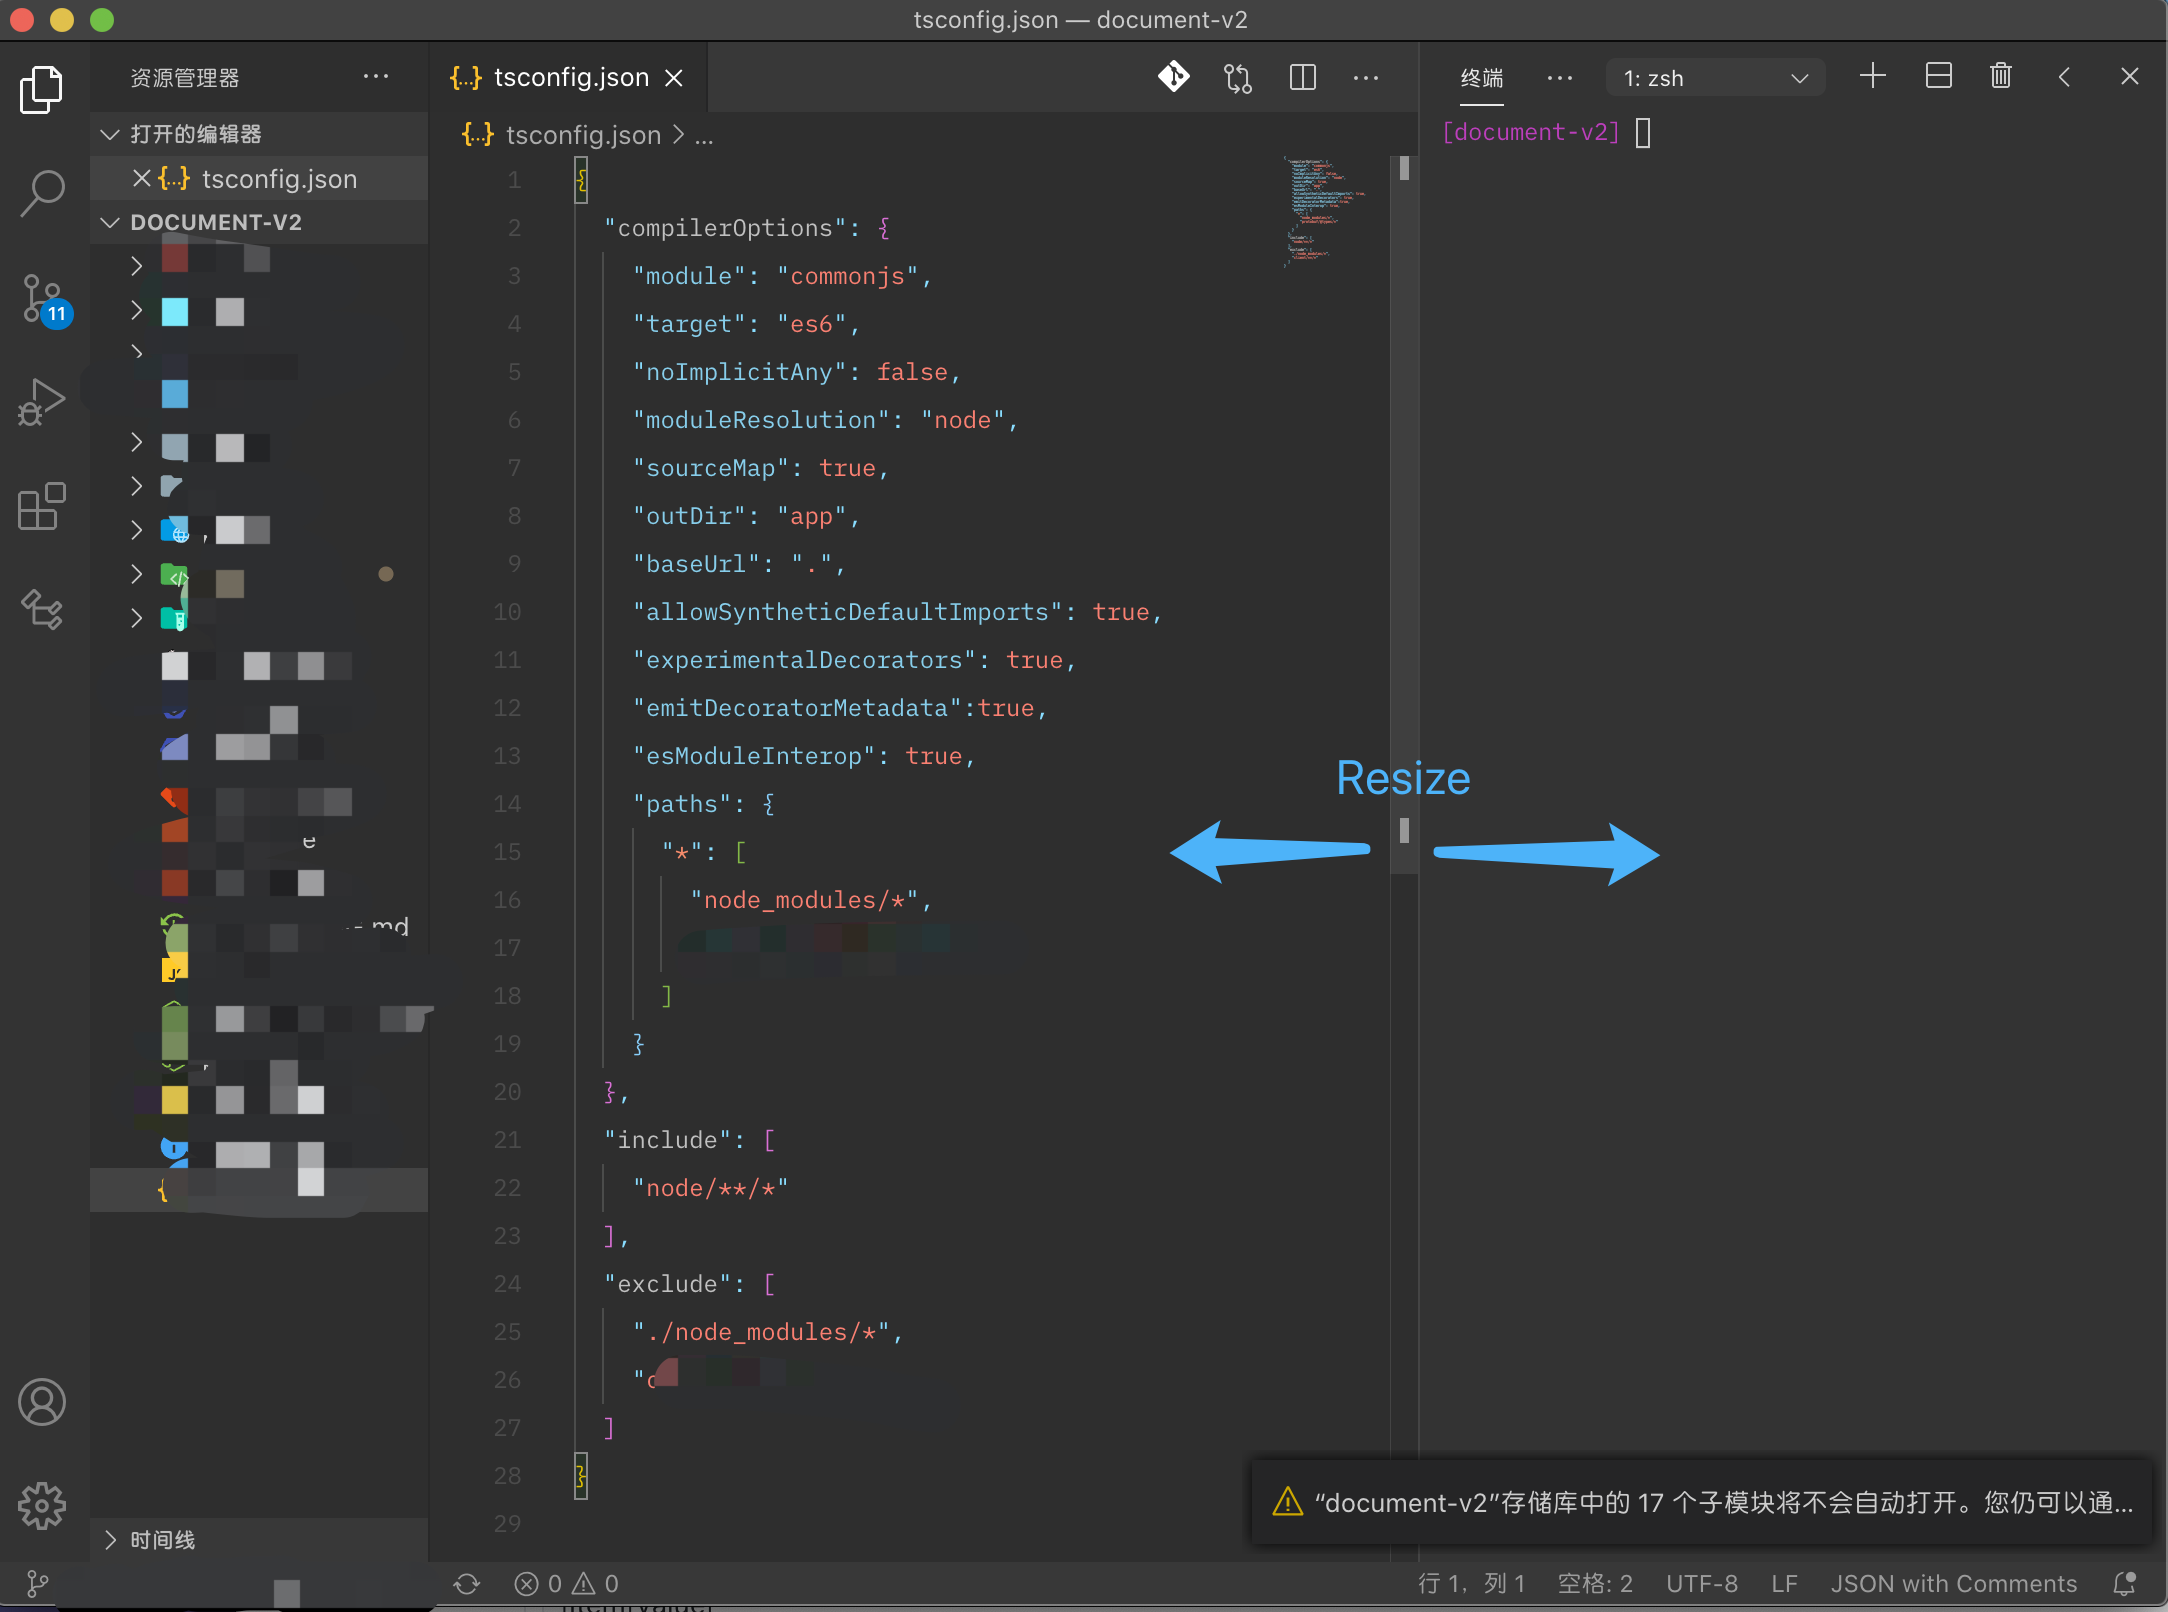Open the 1: zsh terminal selector dropdown
The image size is (2168, 1612).
coord(1715,77)
